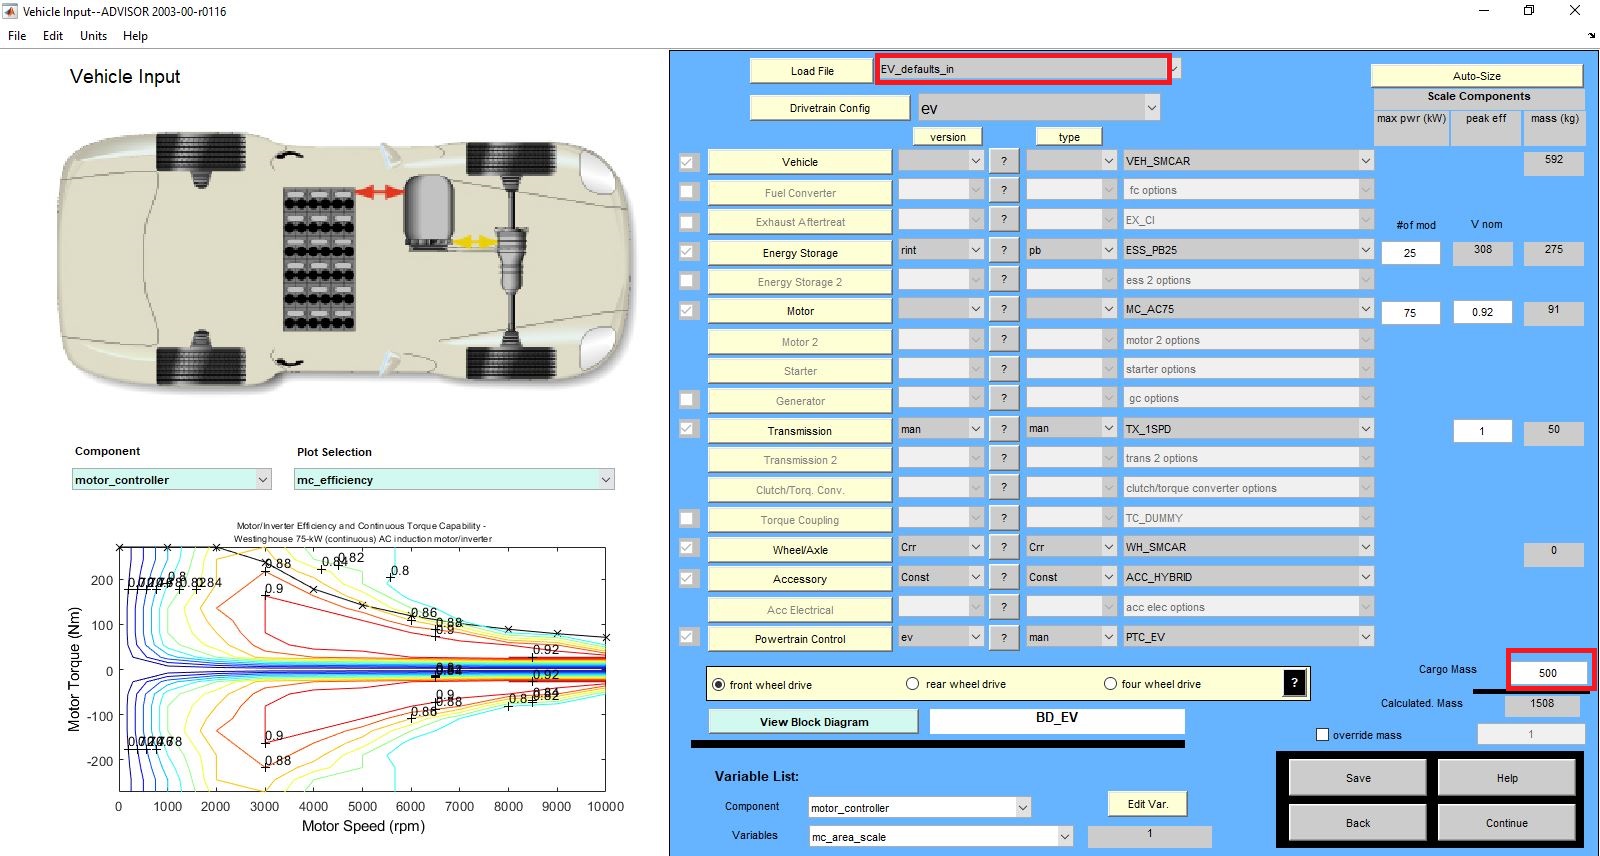This screenshot has width=1600, height=856.
Task: Click the View Block Diagram button
Action: [x=813, y=721]
